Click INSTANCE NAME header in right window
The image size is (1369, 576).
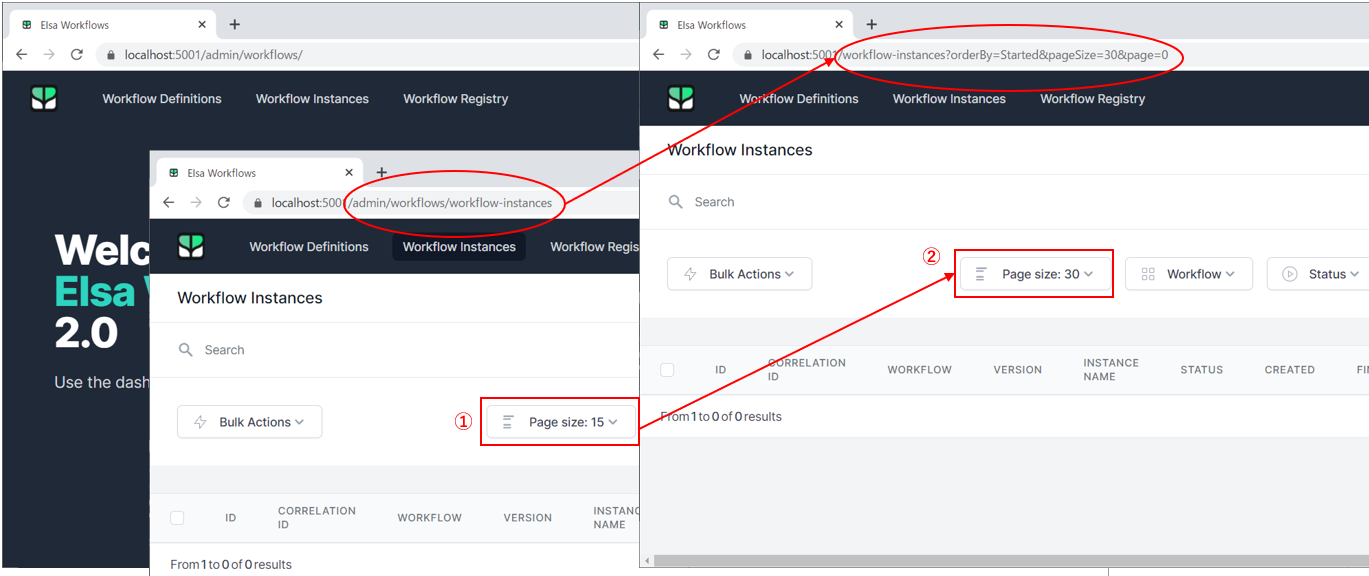(x=1111, y=370)
